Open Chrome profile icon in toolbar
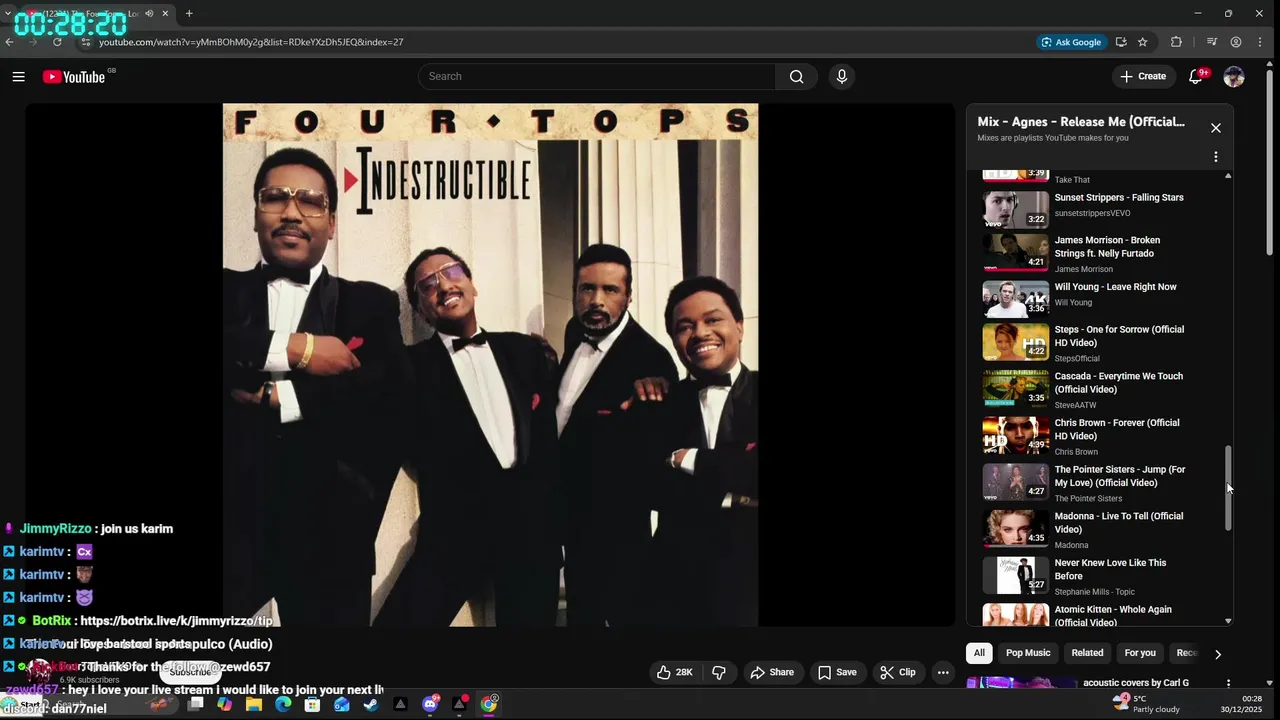 pyautogui.click(x=1236, y=42)
